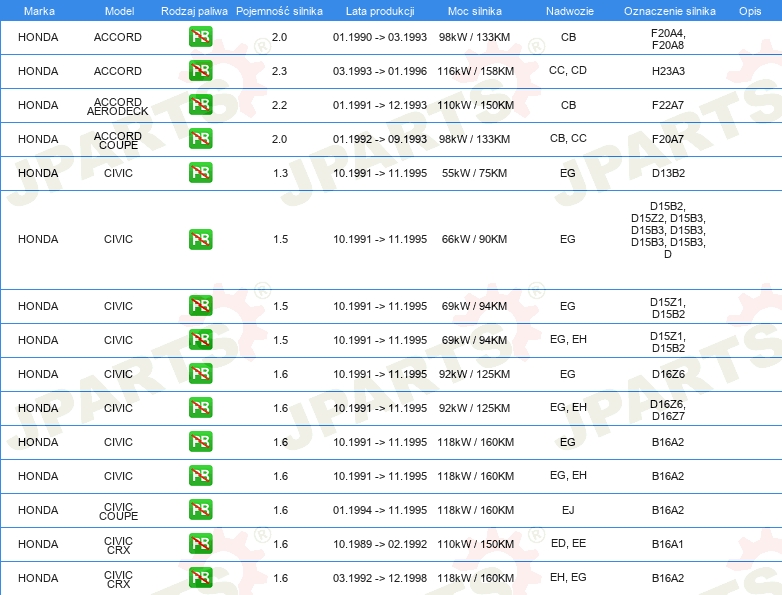Image resolution: width=782 pixels, height=595 pixels.
Task: Click the Lata produkcji column header
Action: coord(380,11)
